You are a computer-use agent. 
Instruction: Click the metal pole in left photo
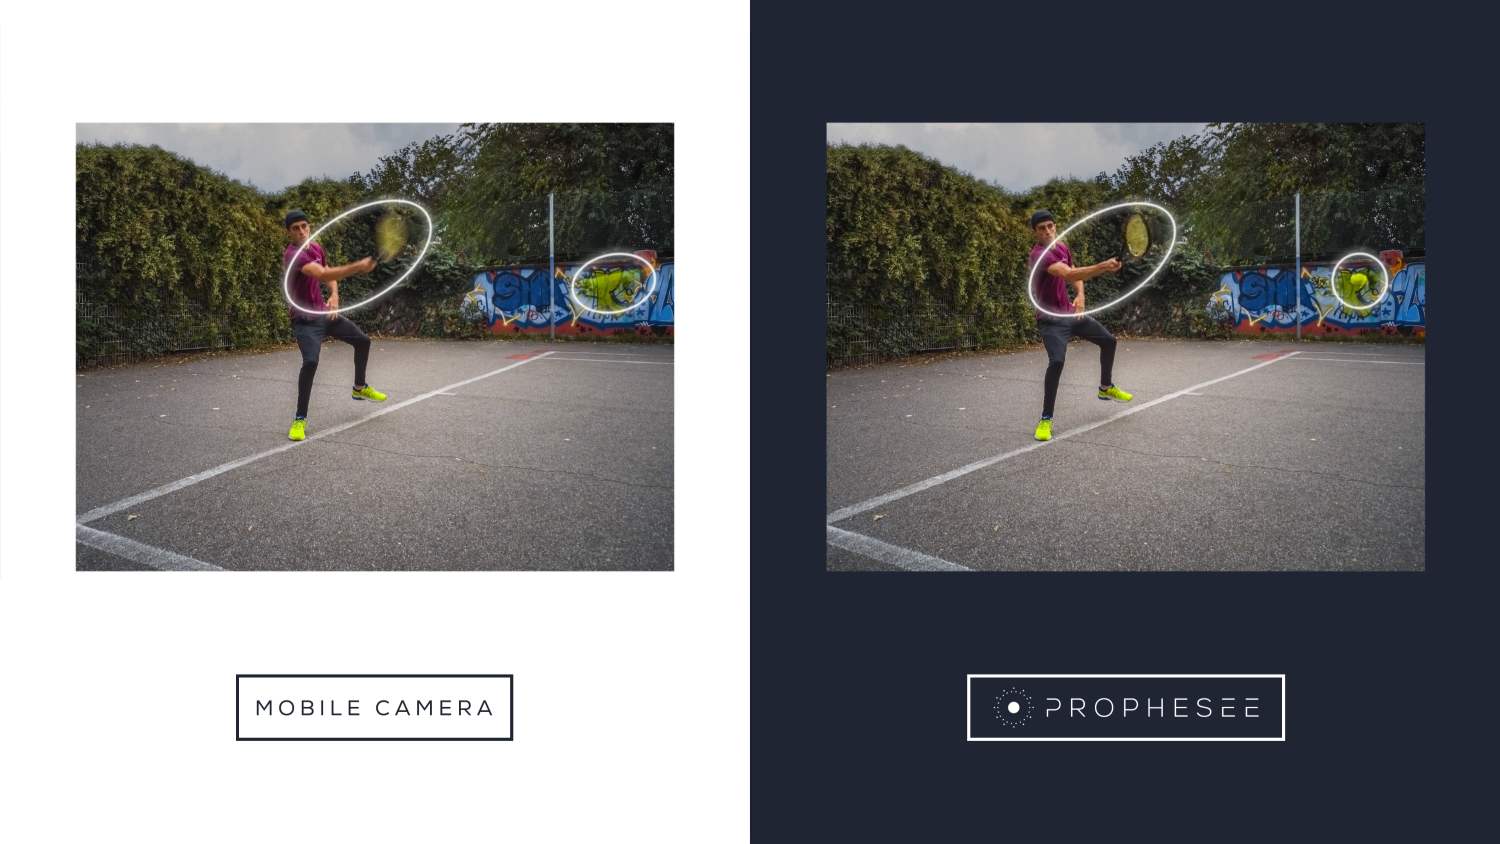pyautogui.click(x=550, y=266)
